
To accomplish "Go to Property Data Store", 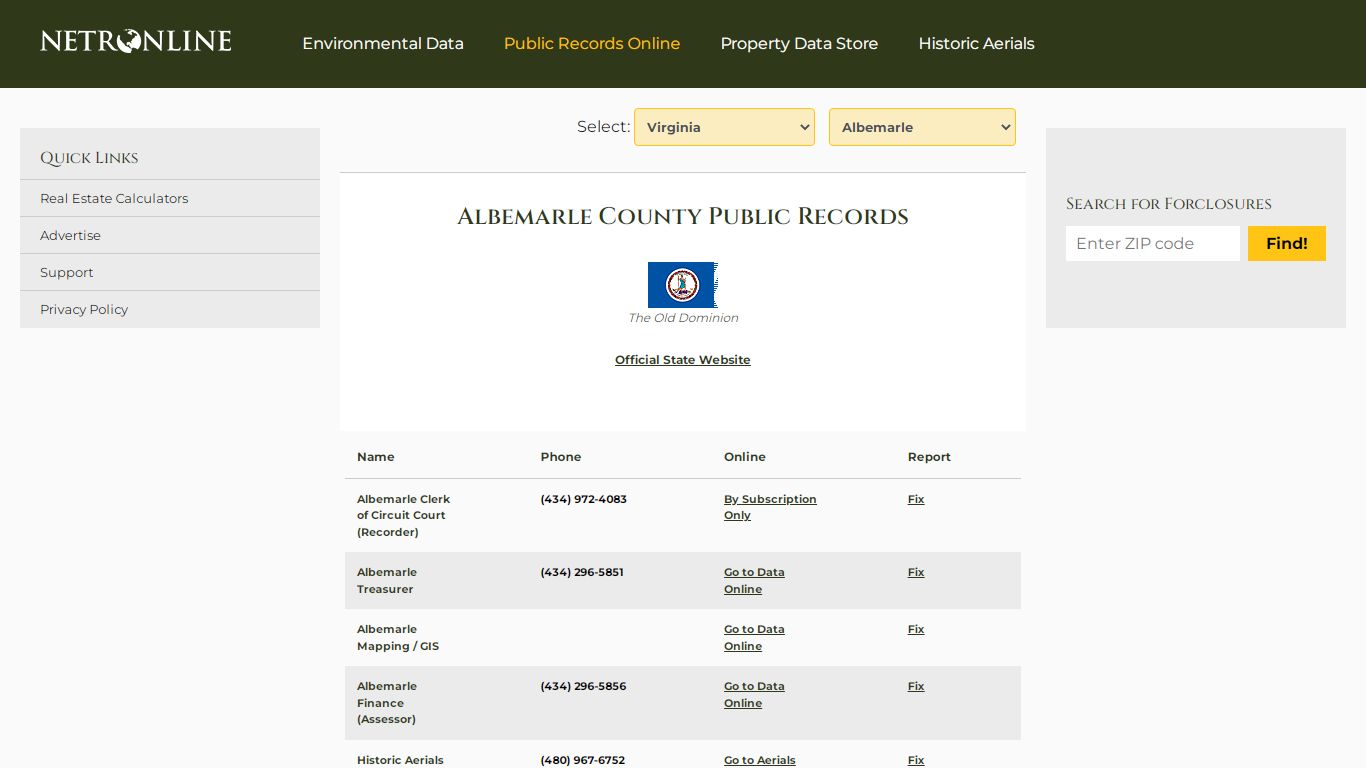I will [x=799, y=44].
